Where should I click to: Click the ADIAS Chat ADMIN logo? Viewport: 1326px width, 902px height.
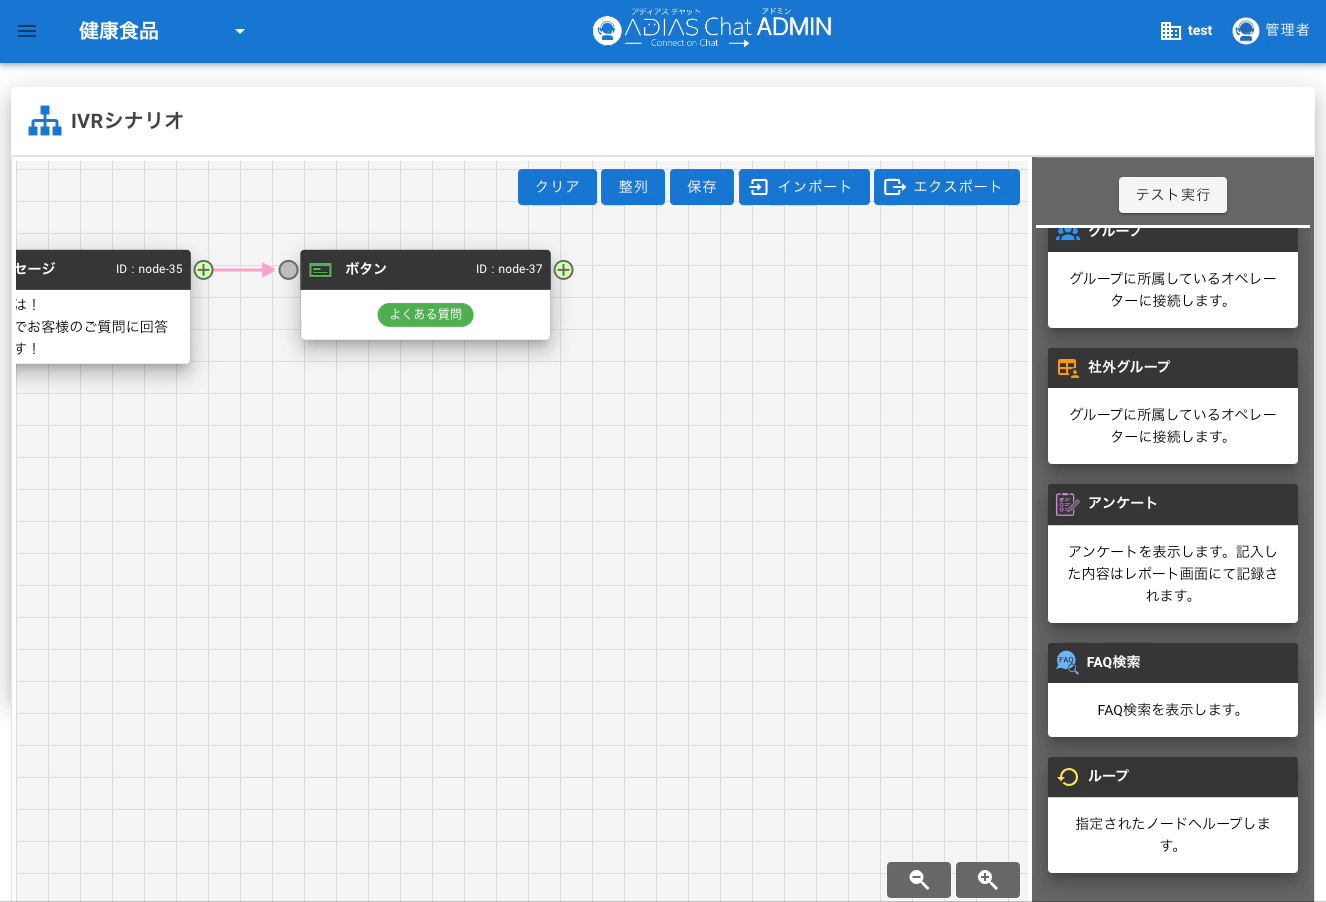(x=712, y=30)
